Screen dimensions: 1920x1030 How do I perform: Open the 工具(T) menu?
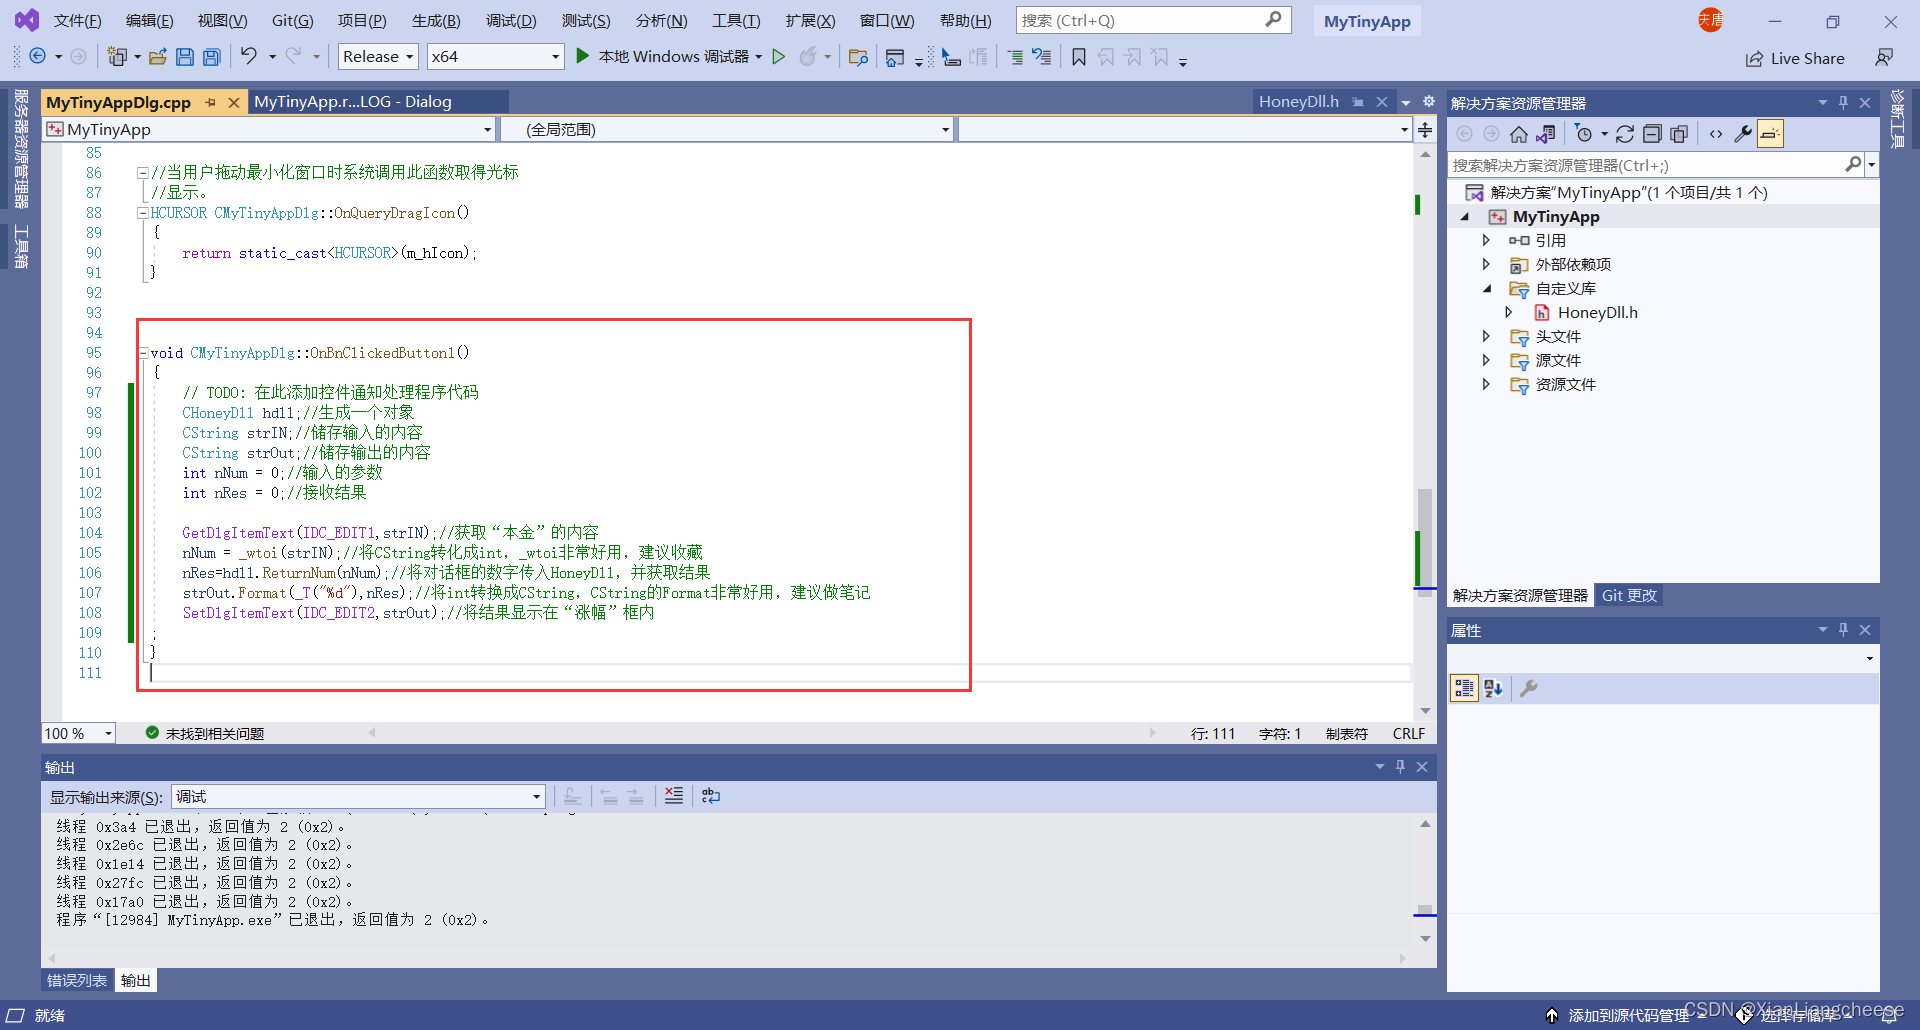736,20
